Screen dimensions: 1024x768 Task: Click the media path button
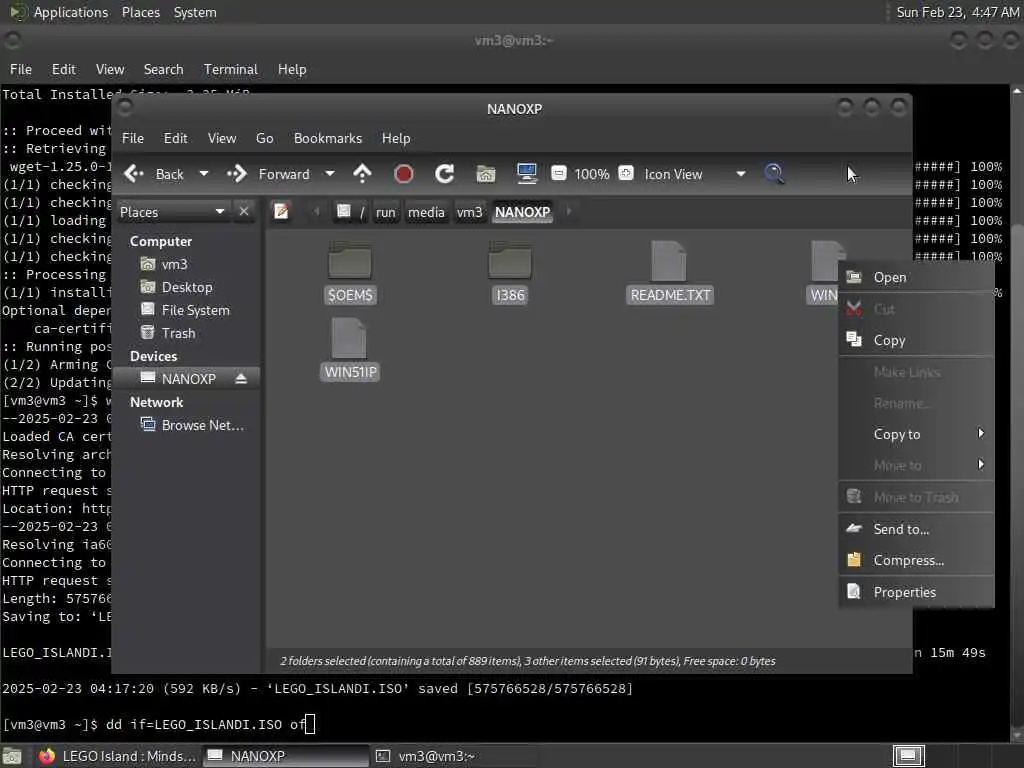tap(426, 212)
